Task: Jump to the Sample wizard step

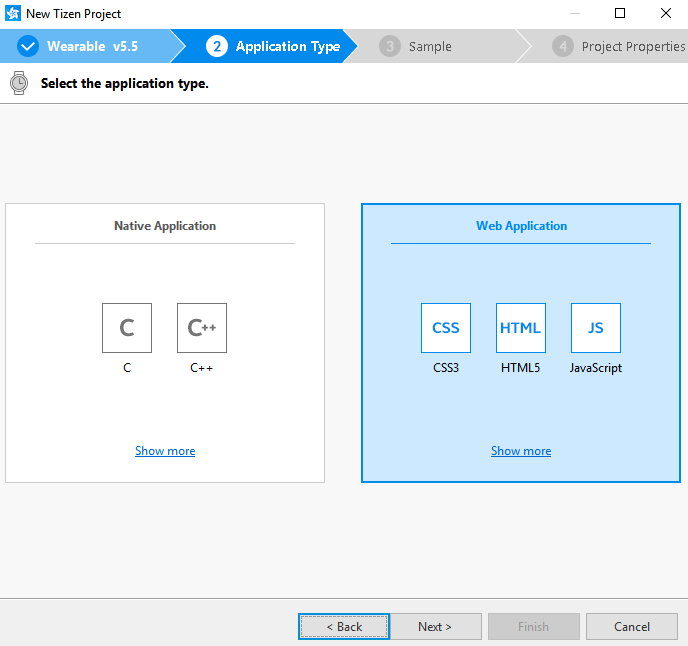Action: tap(430, 46)
